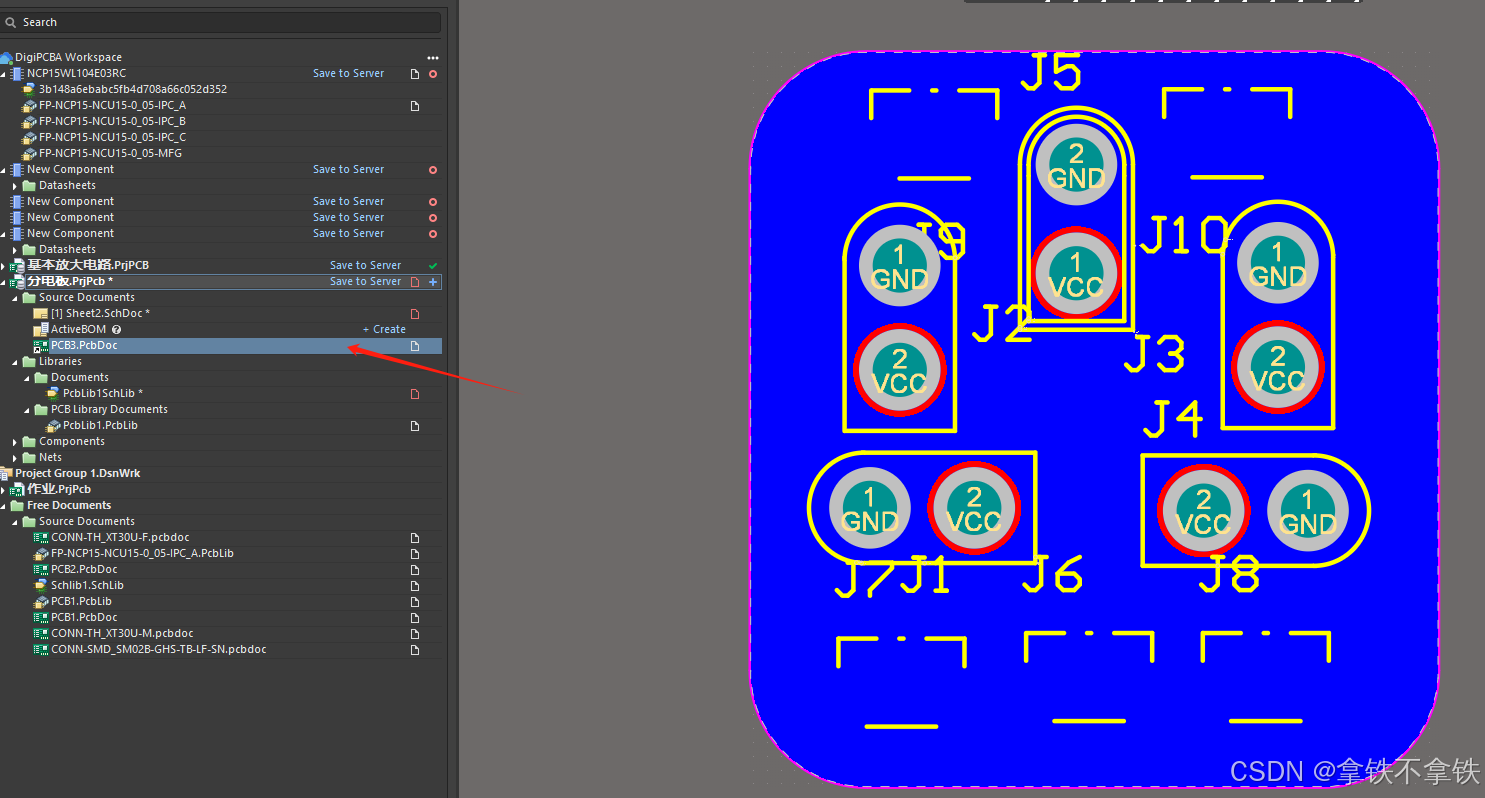Image resolution: width=1485 pixels, height=798 pixels.
Task: Click red modified icon beside Sheet2.SchDoc
Action: tap(415, 314)
